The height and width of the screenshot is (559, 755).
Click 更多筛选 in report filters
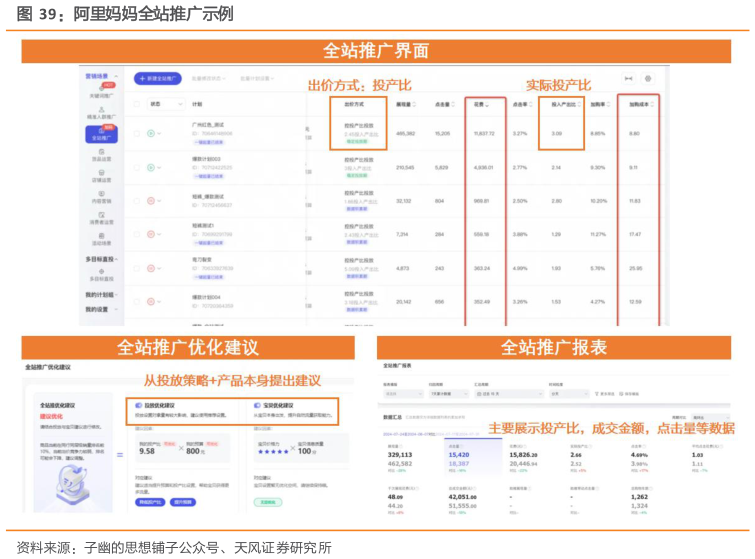click(x=605, y=394)
